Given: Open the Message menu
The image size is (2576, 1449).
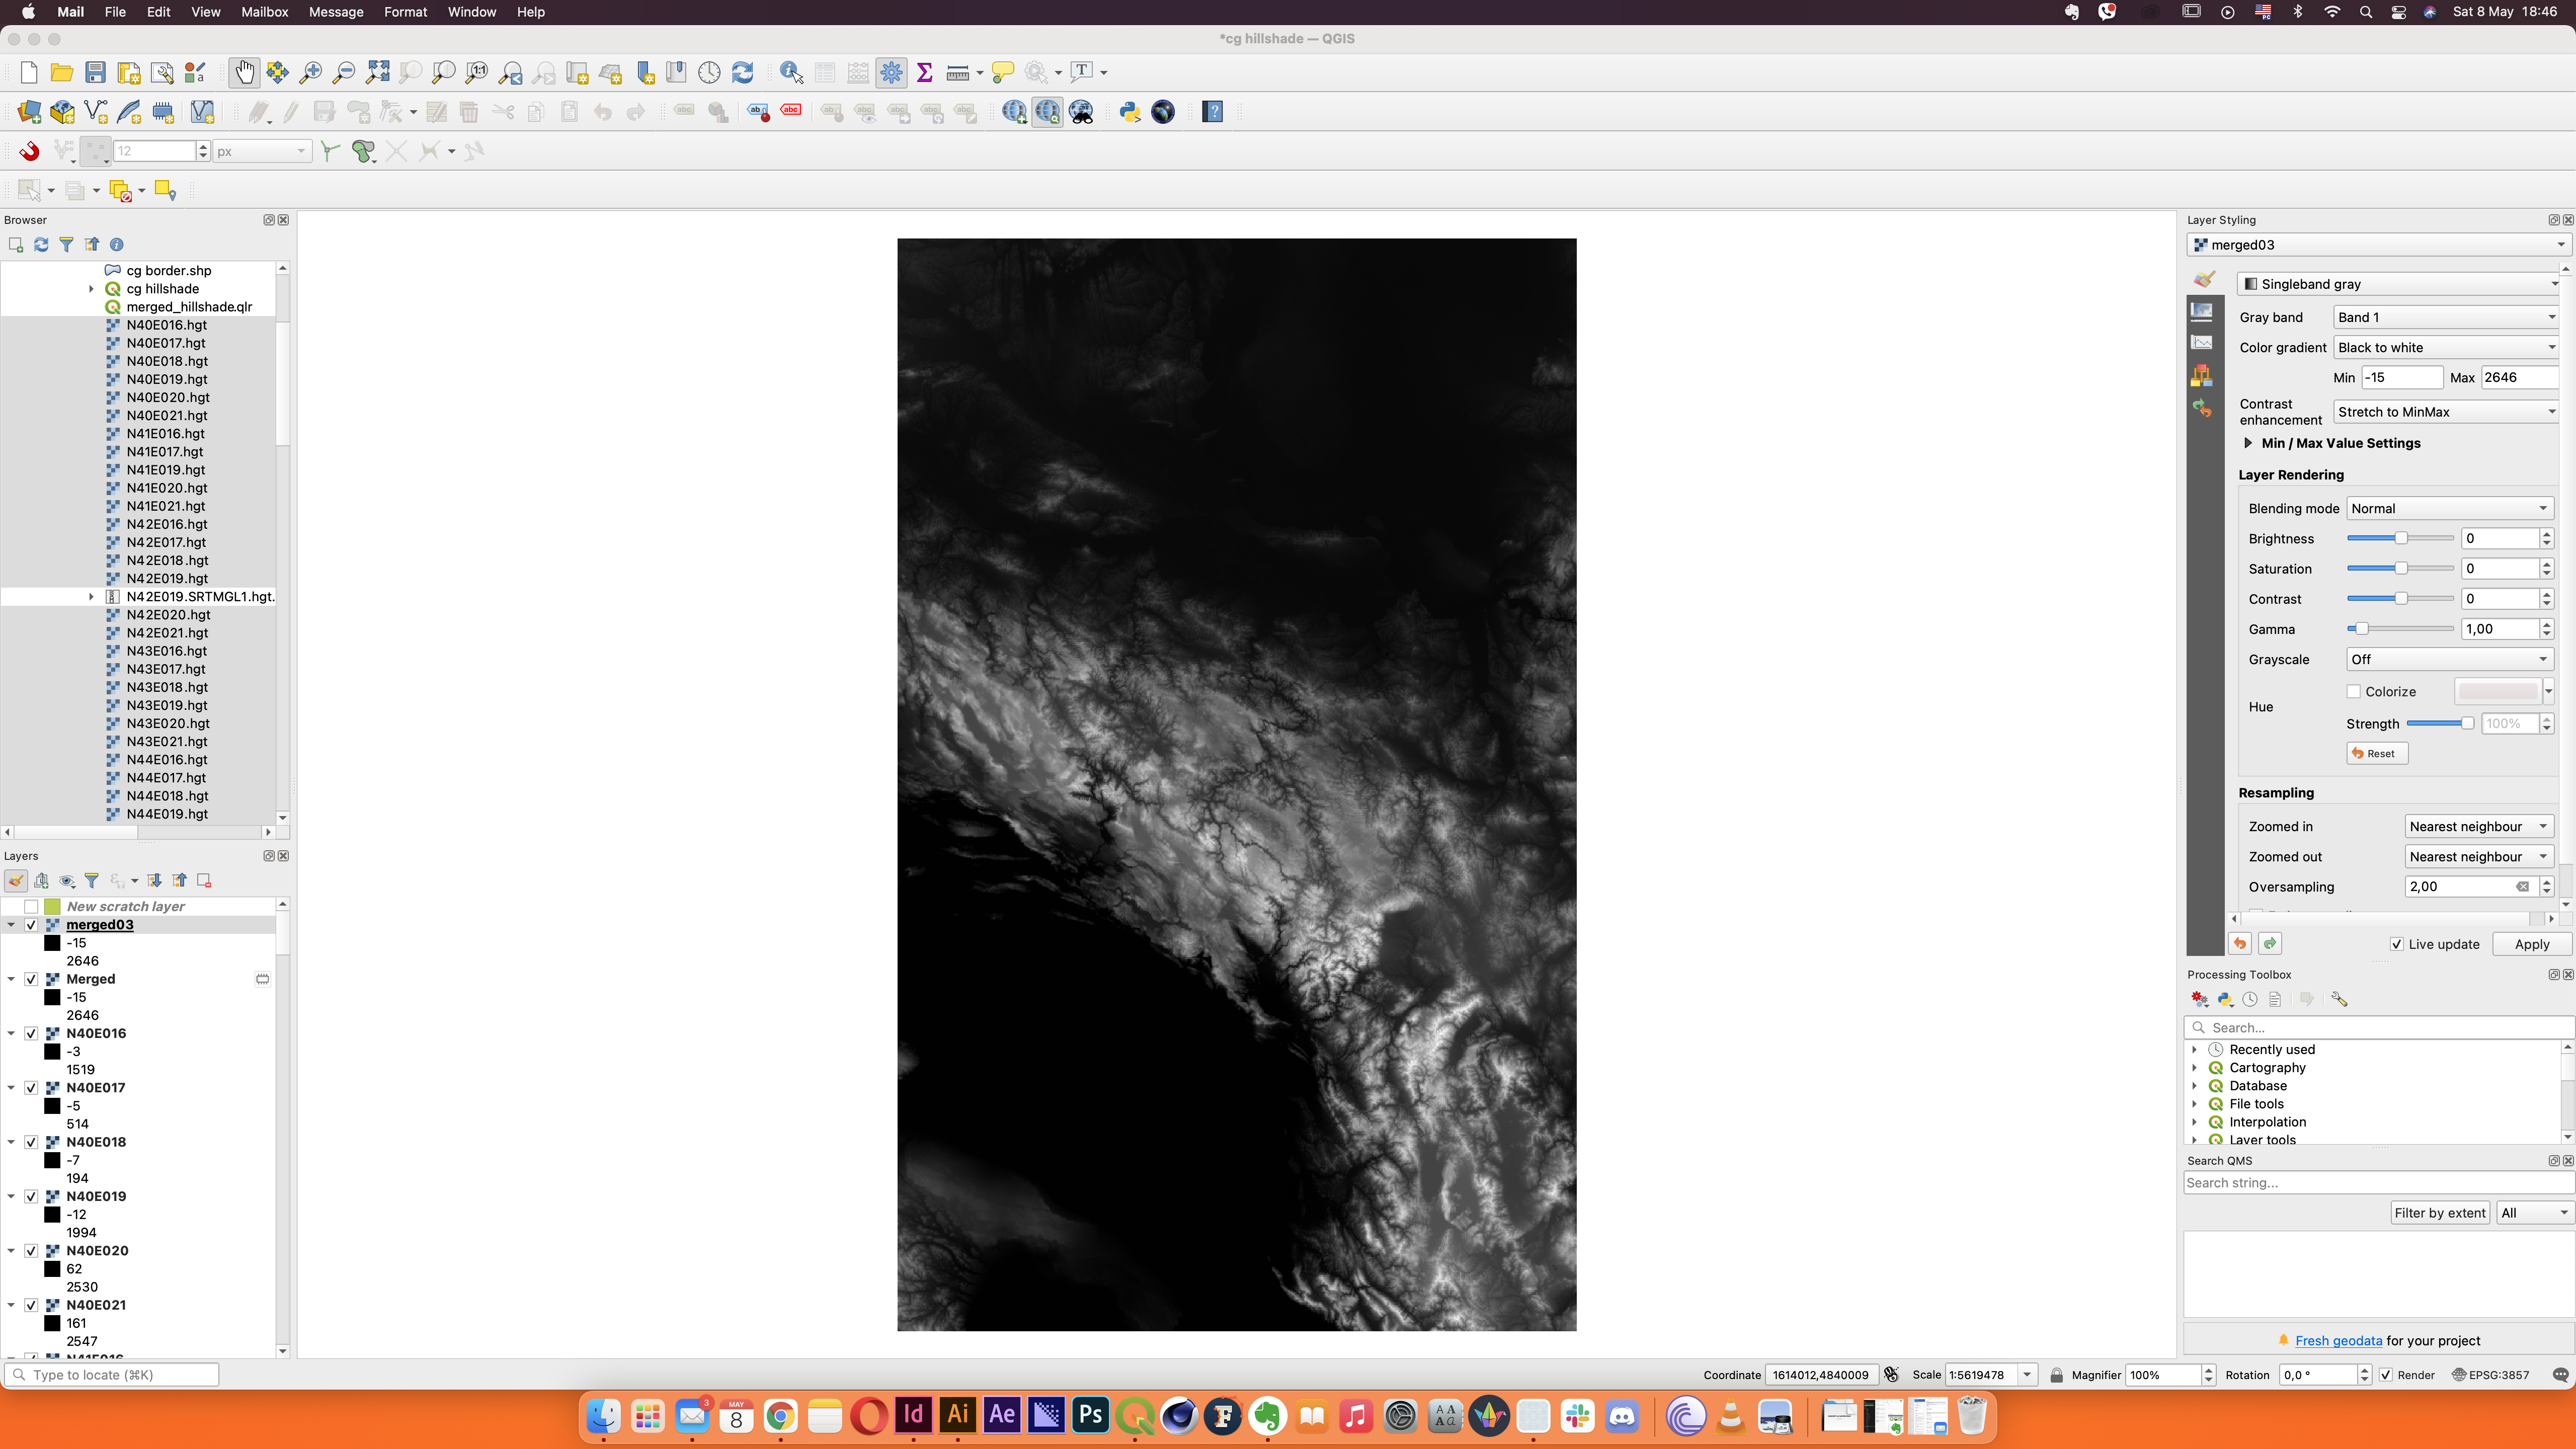Looking at the screenshot, I should tap(336, 12).
